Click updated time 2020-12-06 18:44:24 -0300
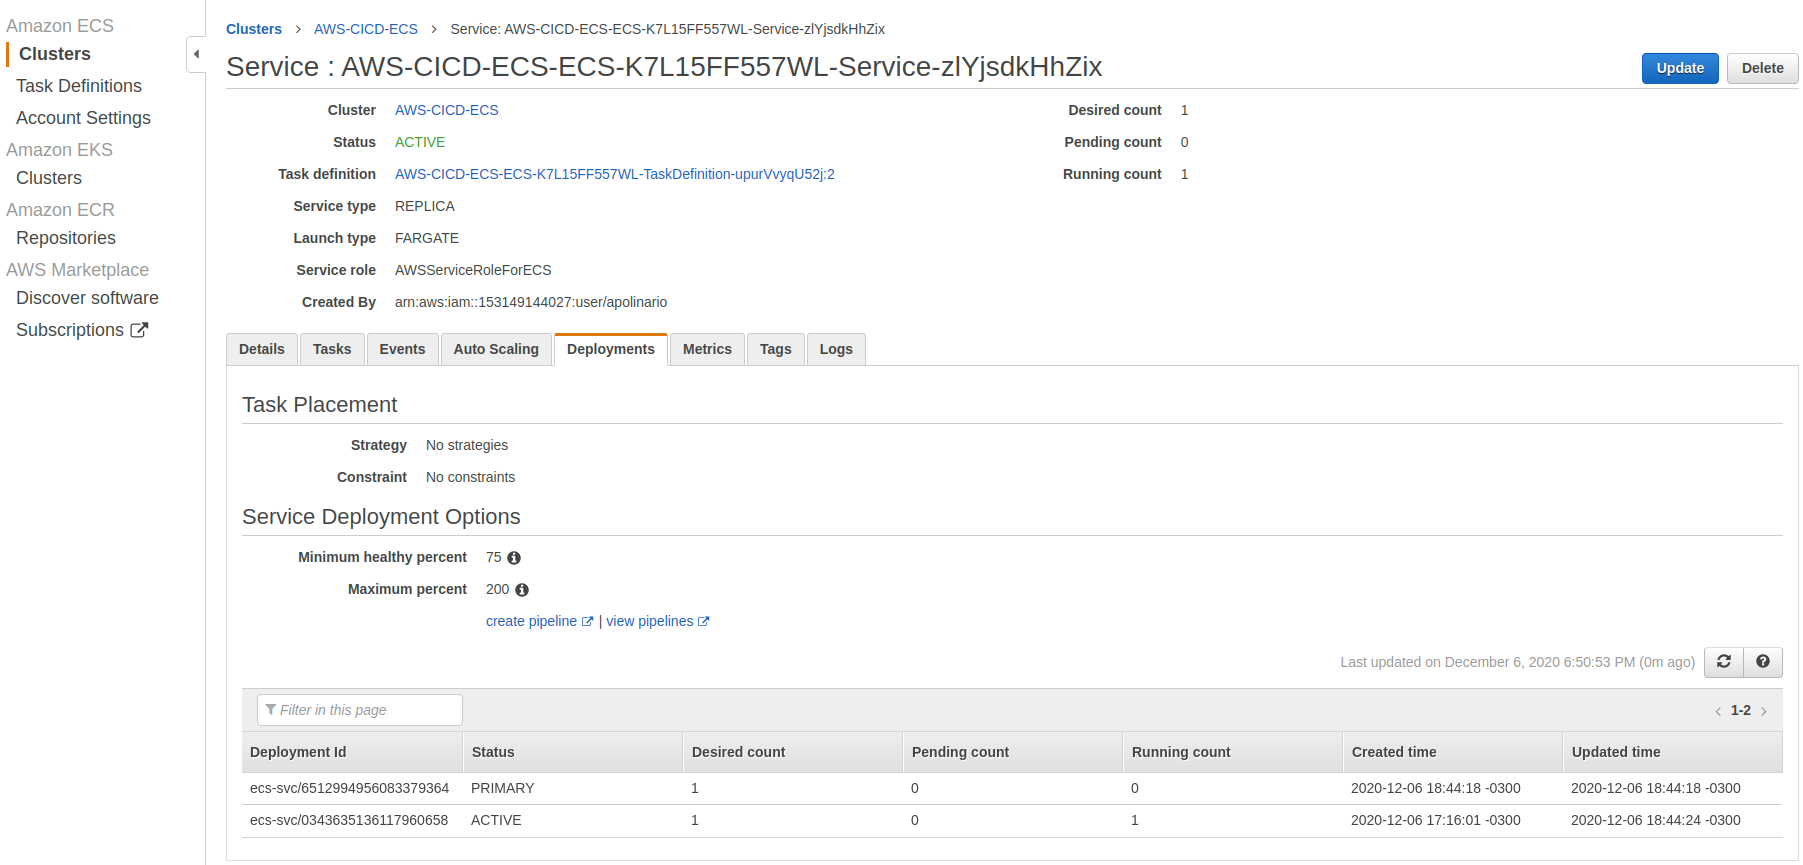This screenshot has width=1803, height=865. (x=1656, y=820)
